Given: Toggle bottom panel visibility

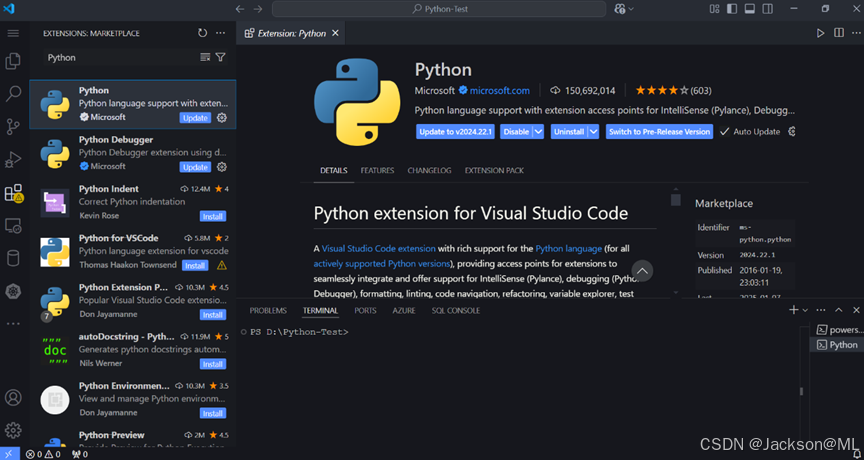Looking at the screenshot, I should (749, 9).
